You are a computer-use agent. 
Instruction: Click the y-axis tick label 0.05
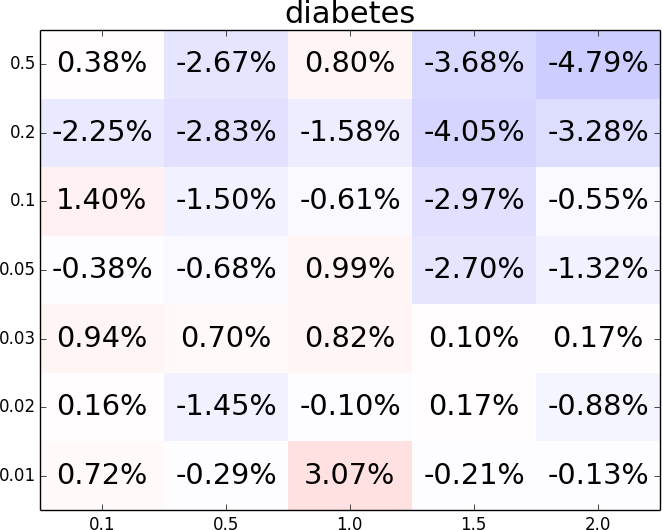coord(20,269)
